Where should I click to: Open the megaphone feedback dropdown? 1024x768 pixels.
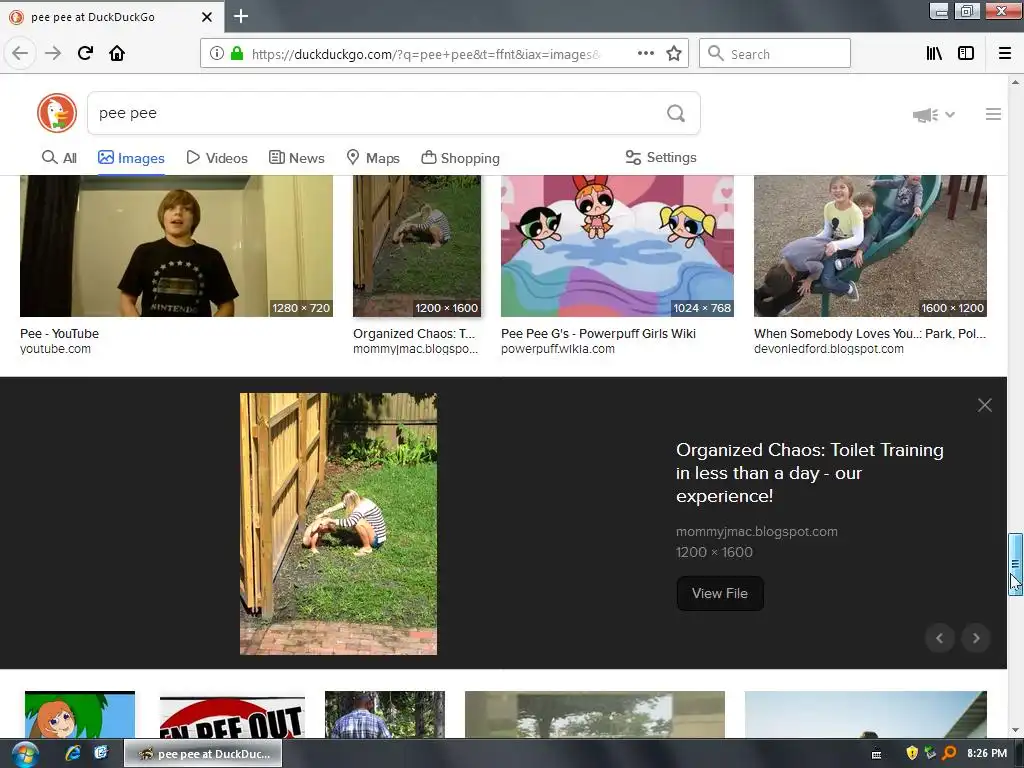[934, 115]
